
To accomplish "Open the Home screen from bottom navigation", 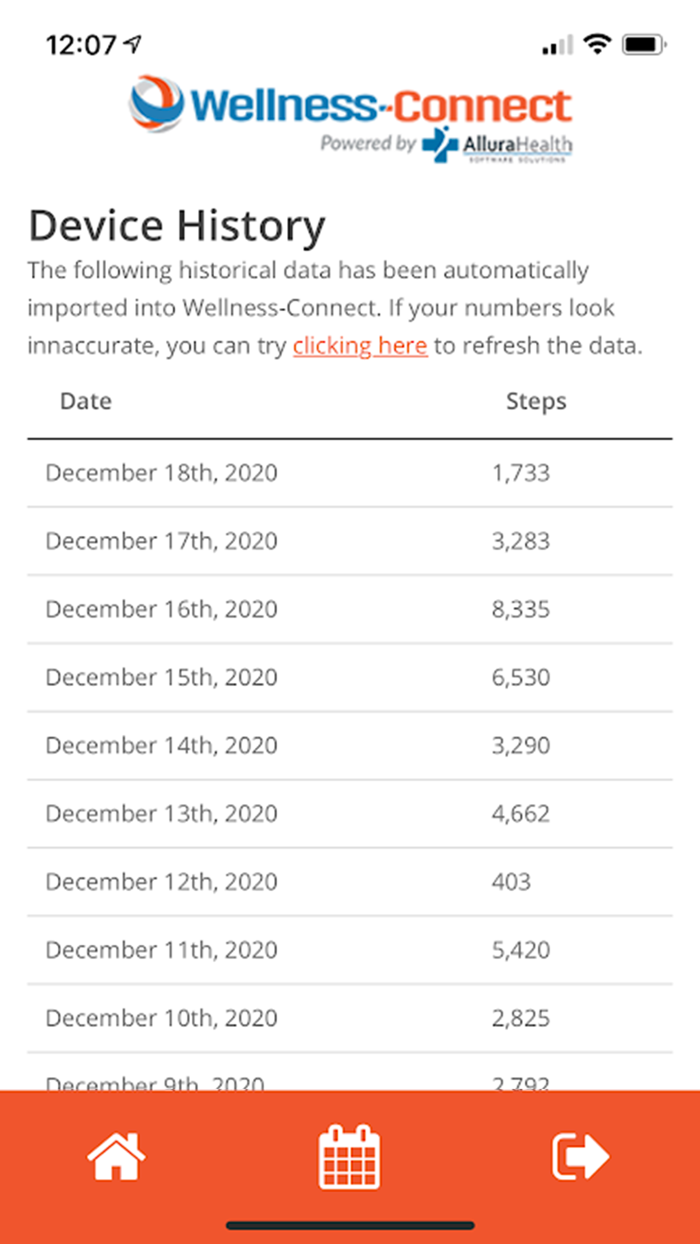I will coord(115,1155).
